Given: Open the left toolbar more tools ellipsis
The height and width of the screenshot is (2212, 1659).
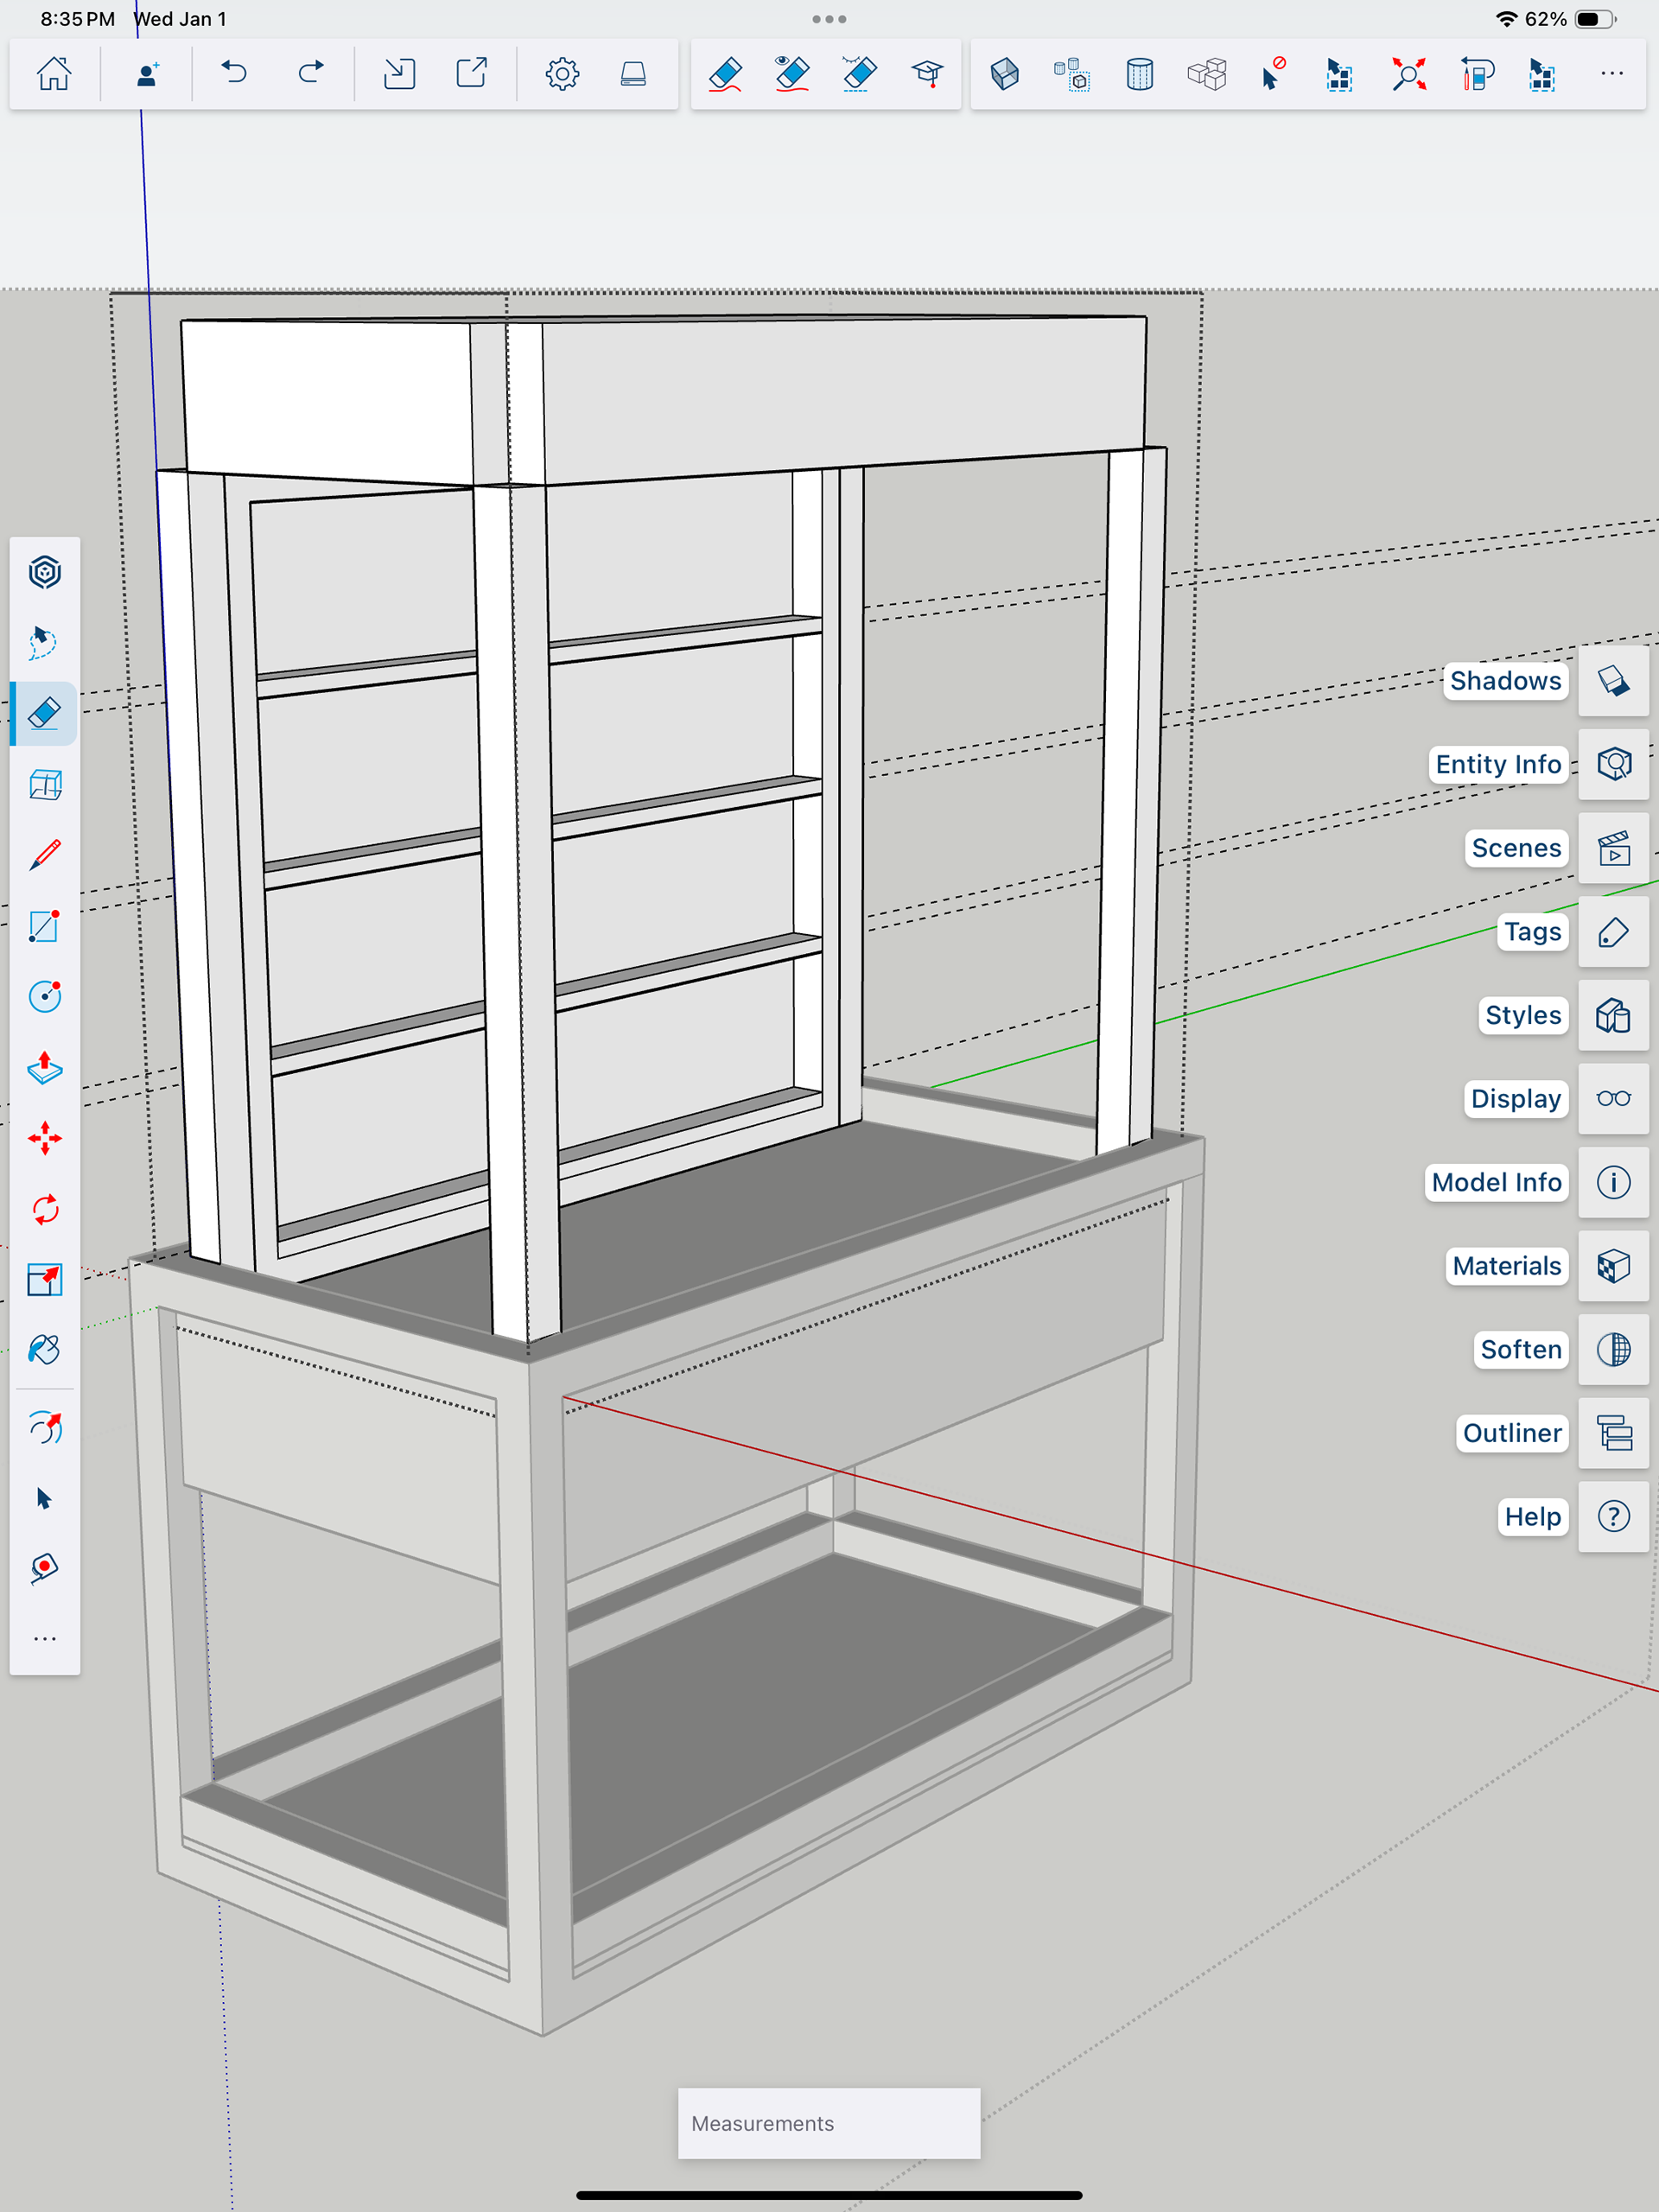Looking at the screenshot, I should 44,1639.
